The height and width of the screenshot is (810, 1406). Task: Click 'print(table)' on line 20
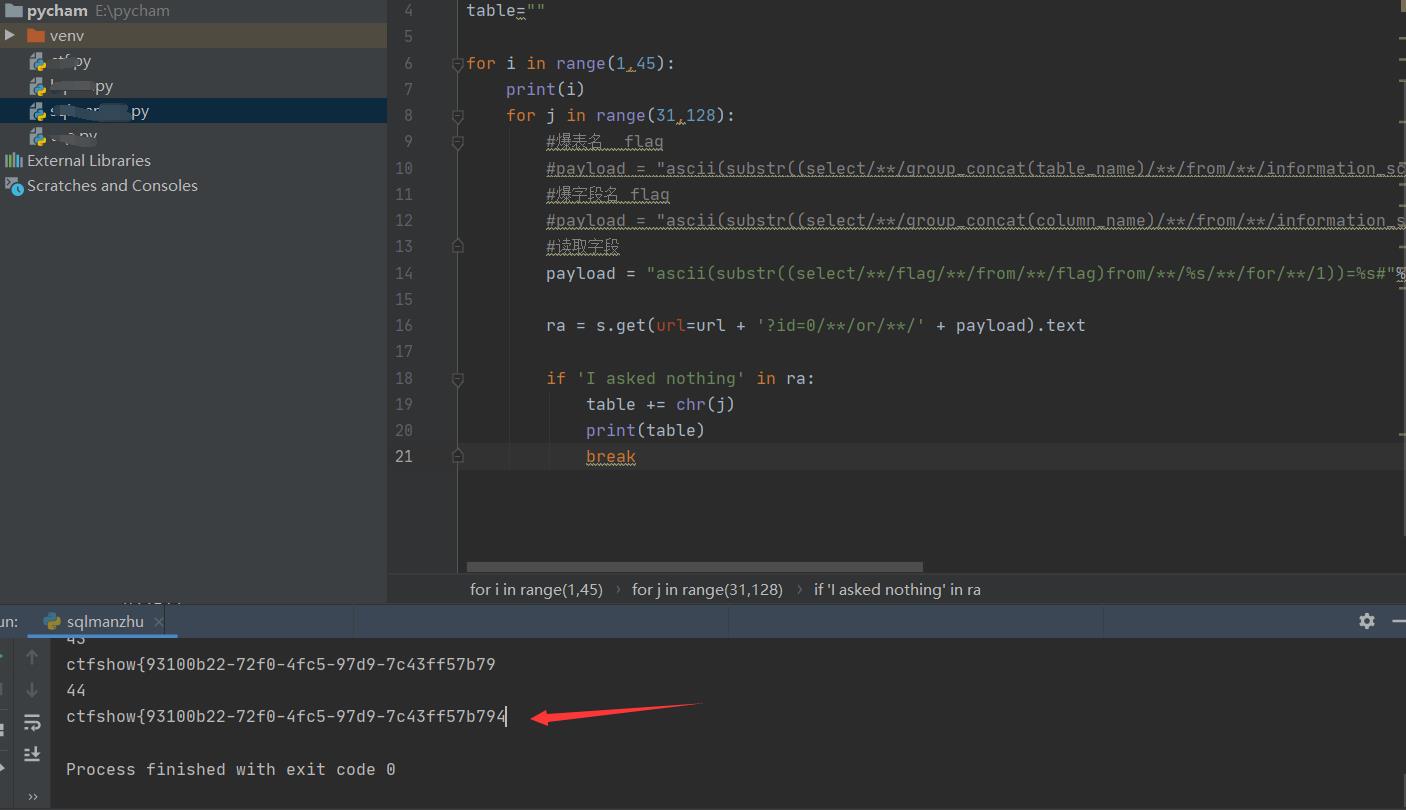click(x=645, y=430)
